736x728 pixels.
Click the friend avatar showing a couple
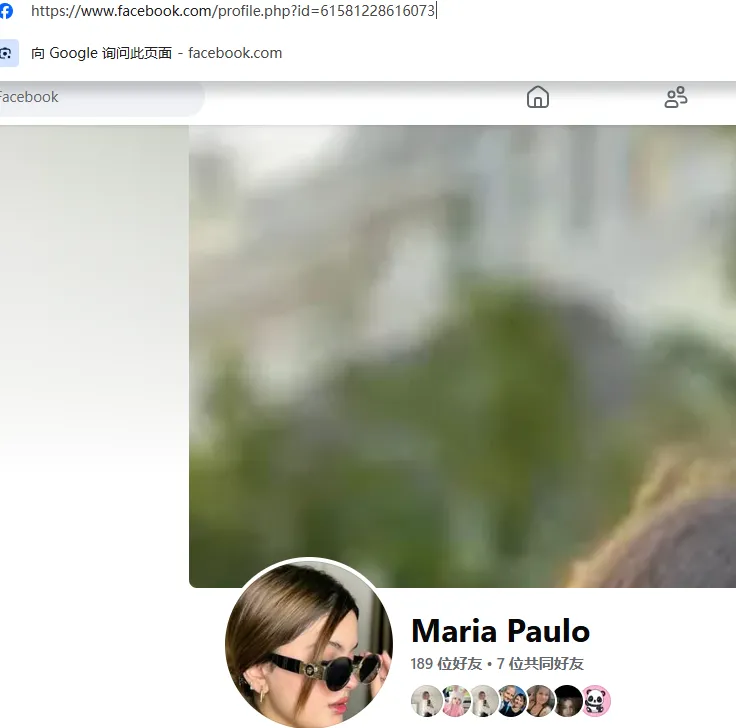tap(511, 701)
